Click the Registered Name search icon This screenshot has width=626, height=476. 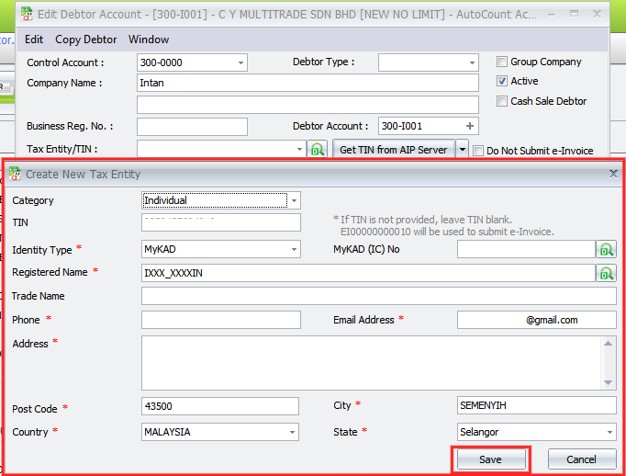606,272
